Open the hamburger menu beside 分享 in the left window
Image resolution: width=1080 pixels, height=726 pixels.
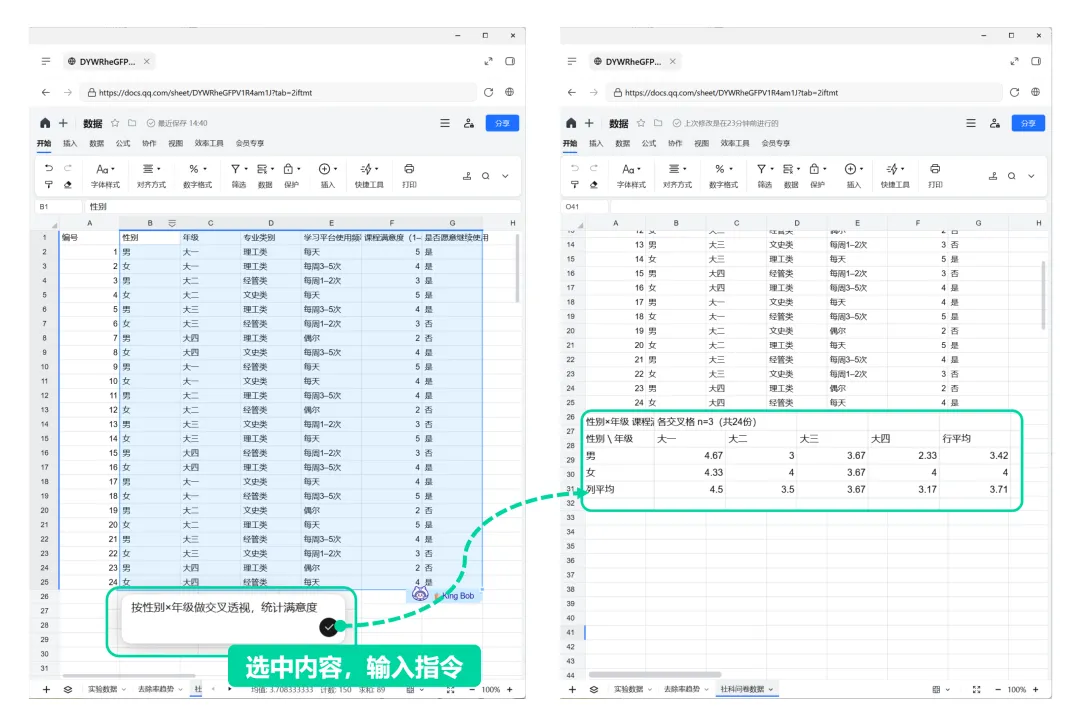click(x=445, y=123)
